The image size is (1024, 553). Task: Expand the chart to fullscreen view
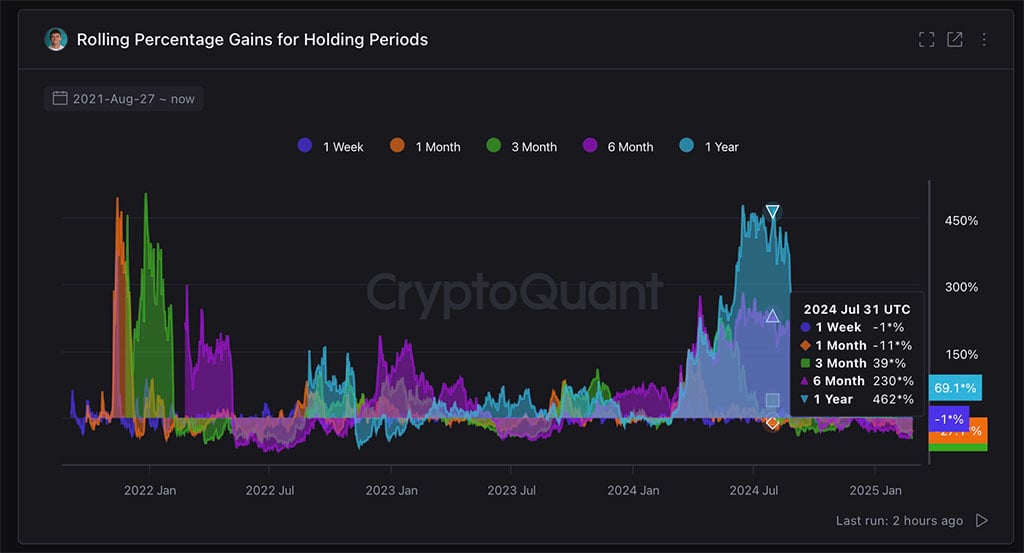click(x=926, y=40)
